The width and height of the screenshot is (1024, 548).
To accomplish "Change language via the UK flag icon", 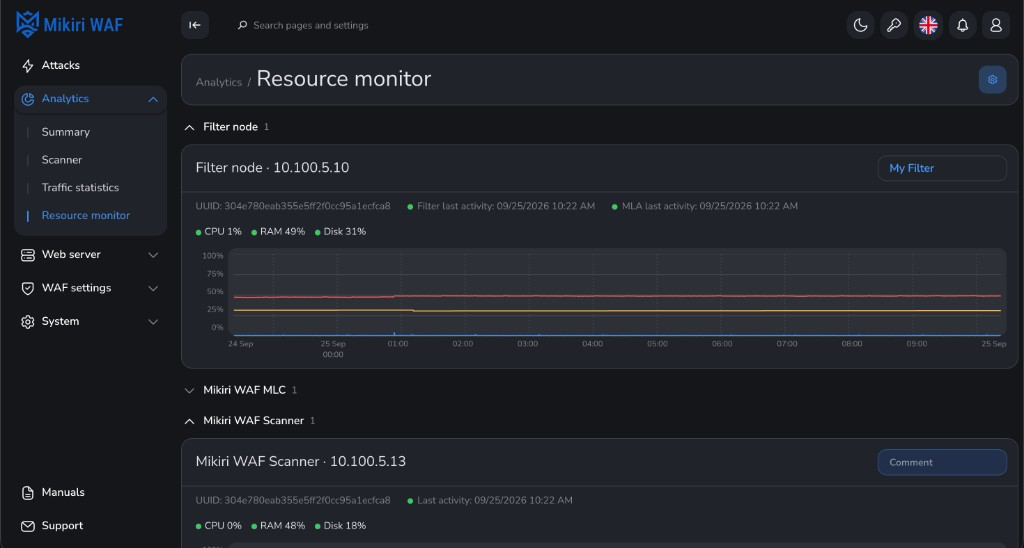I will click(x=928, y=25).
